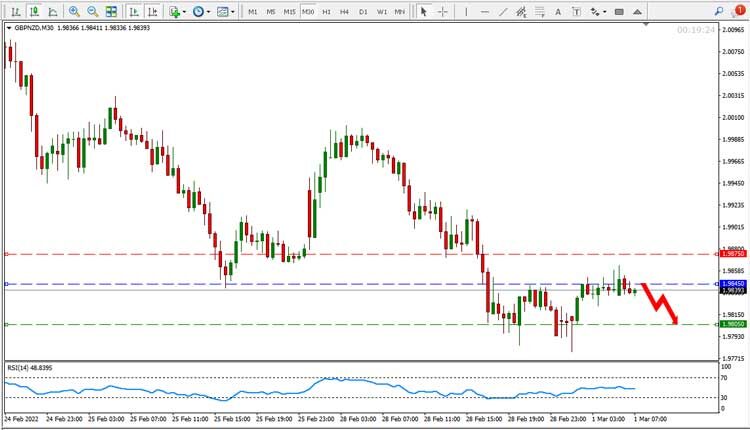The width and height of the screenshot is (750, 430).
Task: Open the search magnifier icon
Action: click(x=717, y=12)
